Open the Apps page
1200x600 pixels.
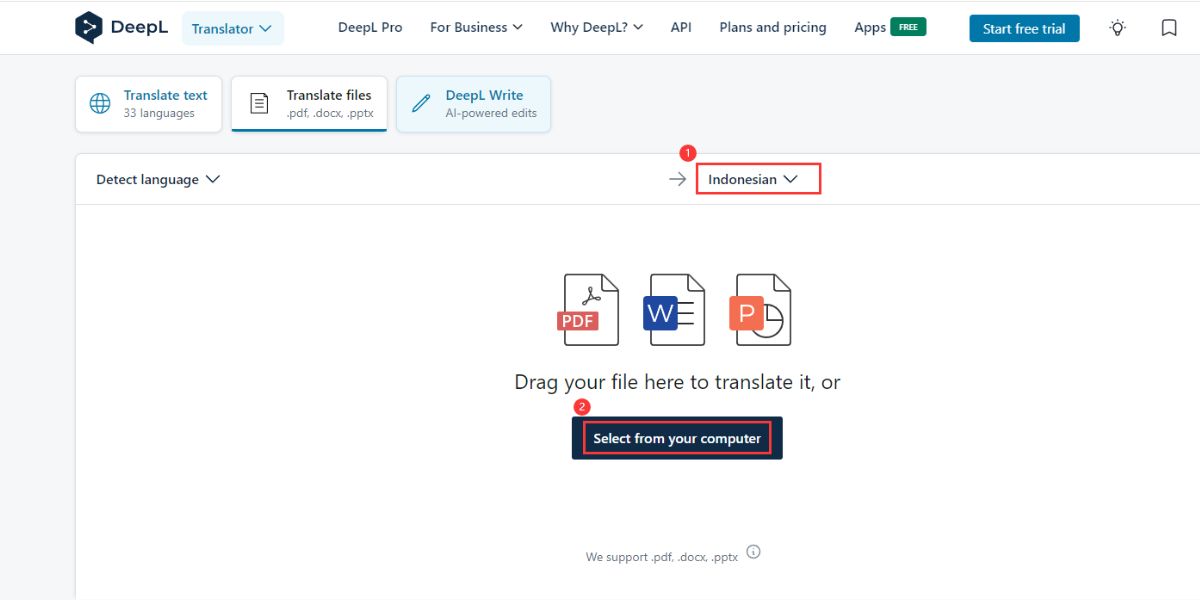870,27
